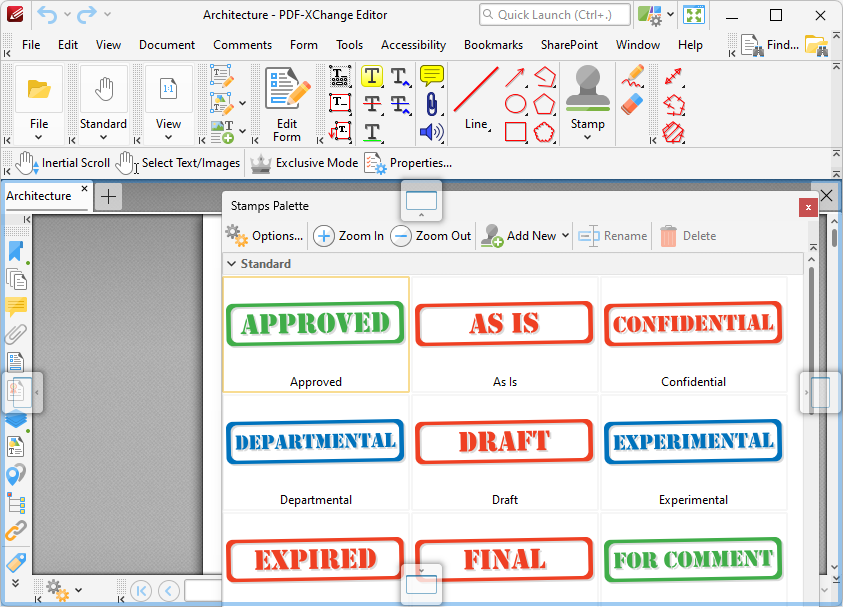Screen dimensions: 843x607
Task: Select the Attach File paperclip tool
Action: [x=433, y=104]
